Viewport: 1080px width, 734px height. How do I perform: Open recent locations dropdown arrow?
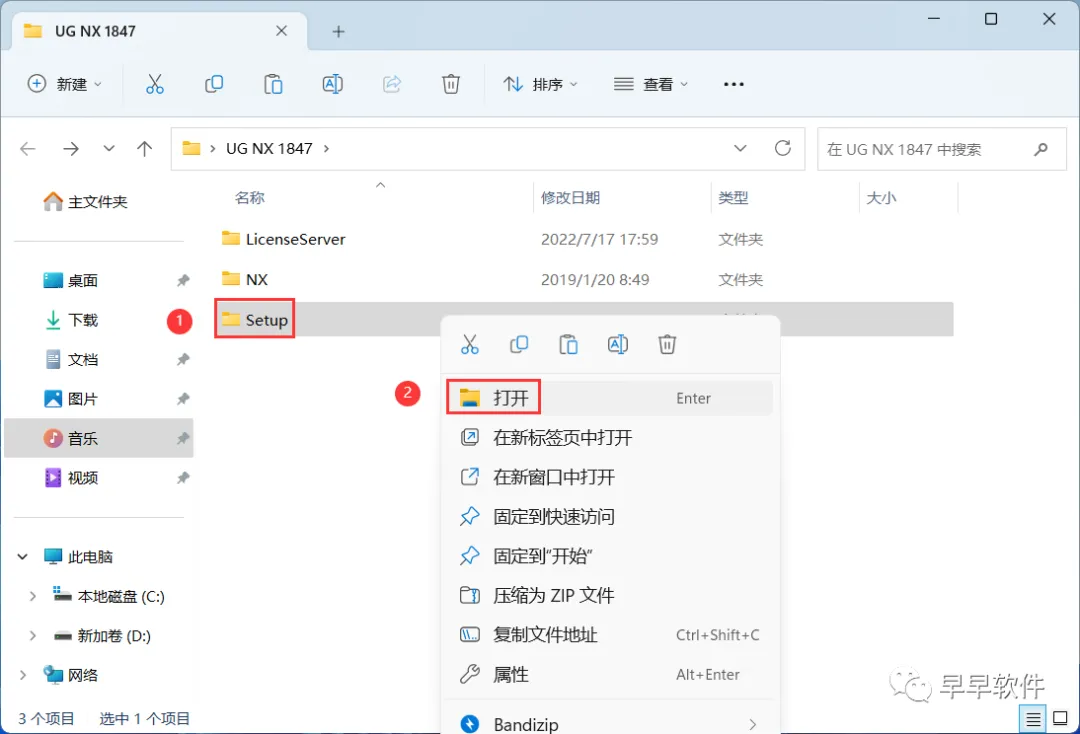coord(109,149)
